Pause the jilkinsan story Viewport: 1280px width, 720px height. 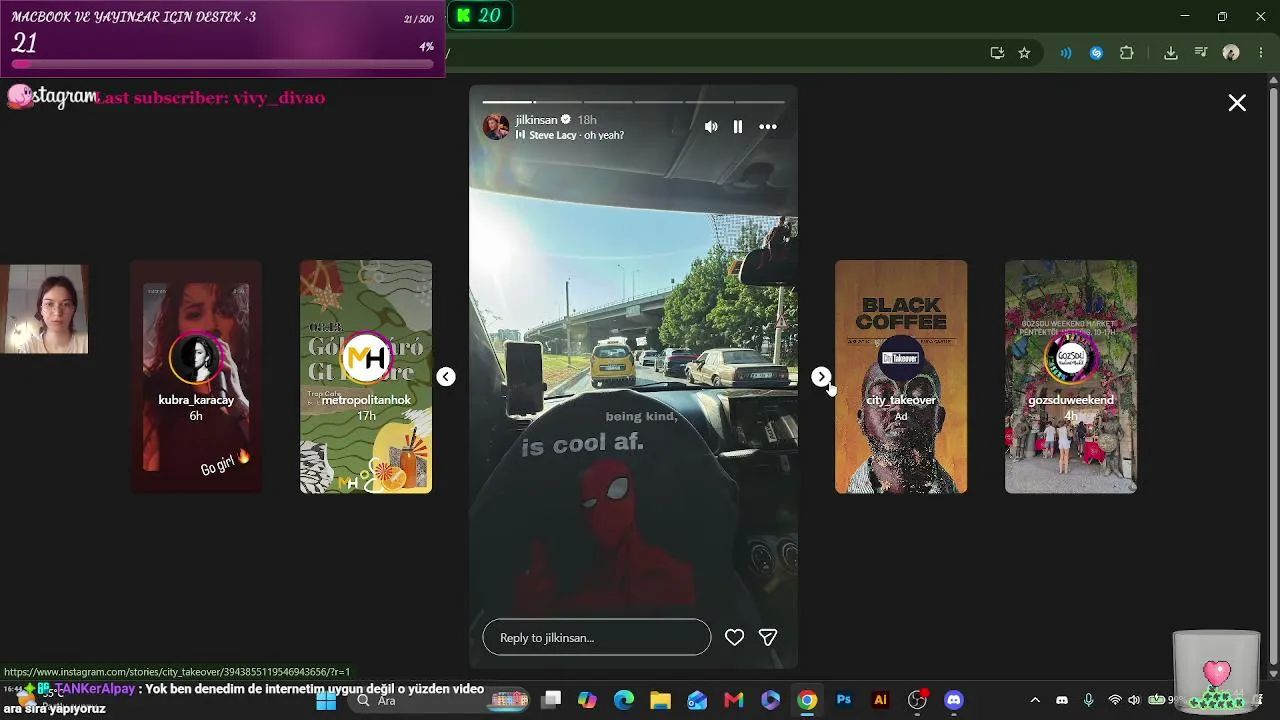(738, 127)
